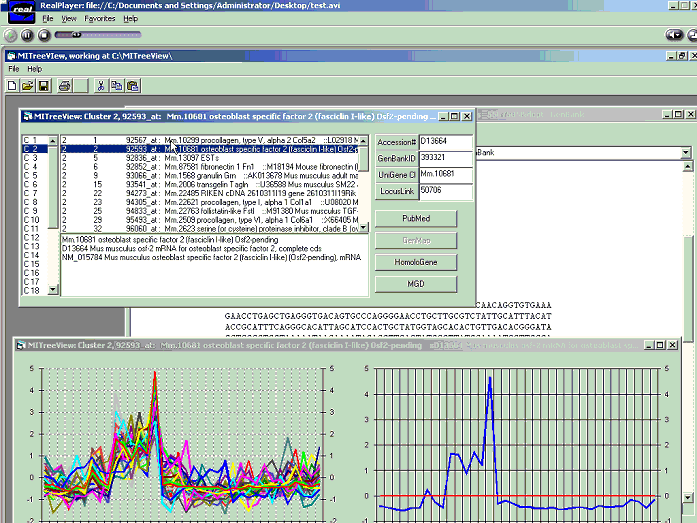Image resolution: width=697 pixels, height=523 pixels.
Task: Select cluster C 18 in list
Action: (35, 291)
